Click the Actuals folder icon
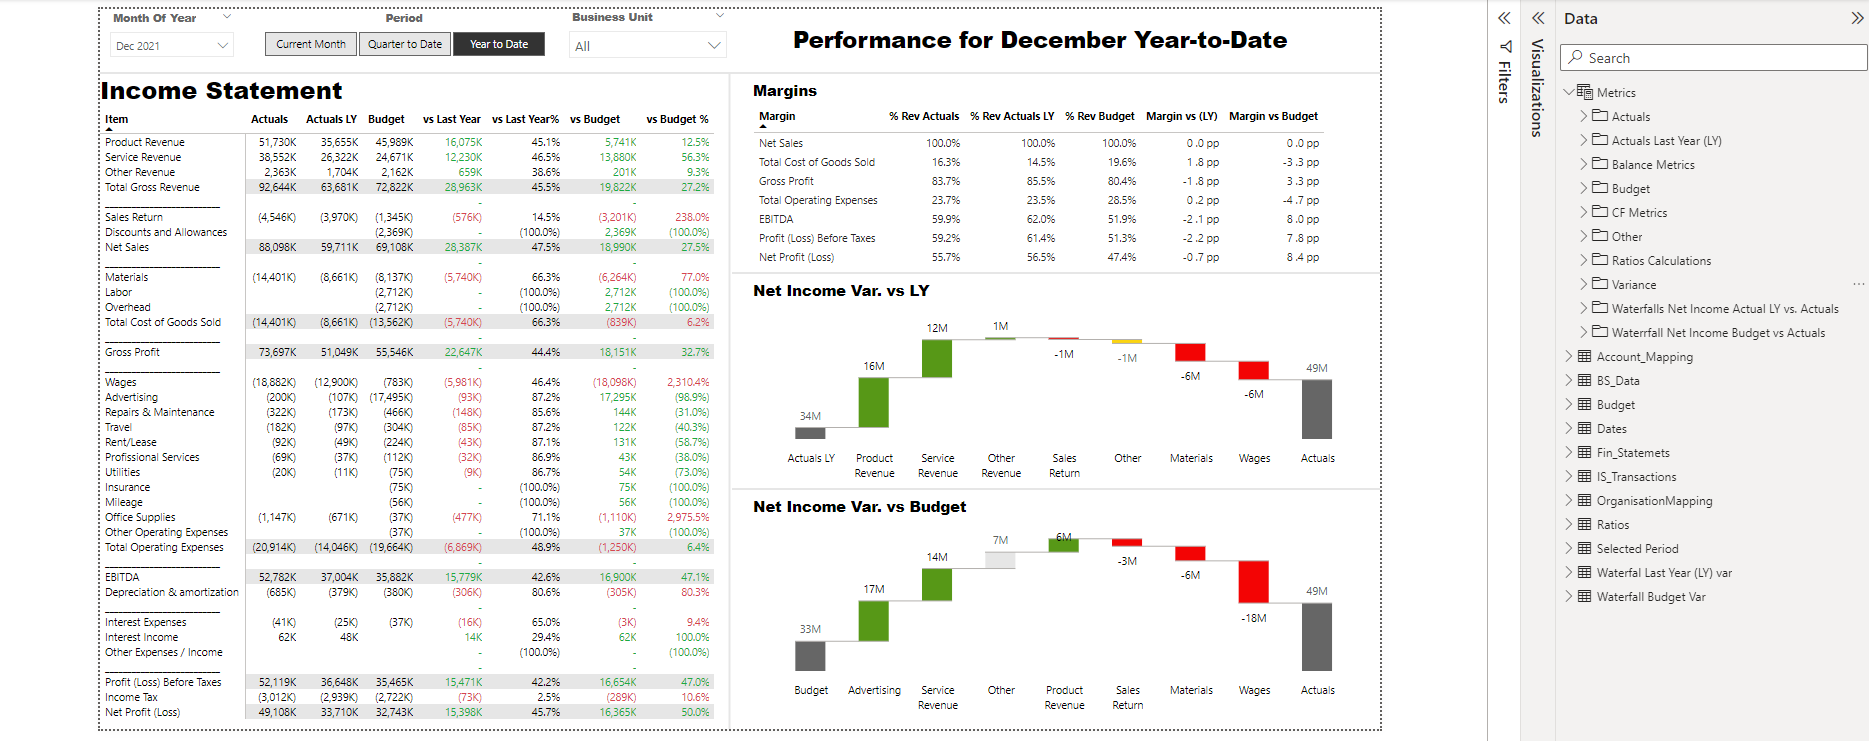The width and height of the screenshot is (1869, 741). pyautogui.click(x=1600, y=116)
